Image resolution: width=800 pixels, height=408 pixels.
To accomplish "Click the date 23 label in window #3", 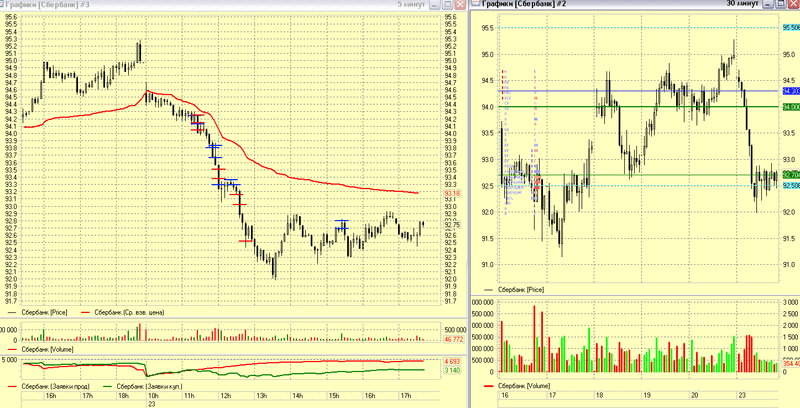I will point(152,403).
